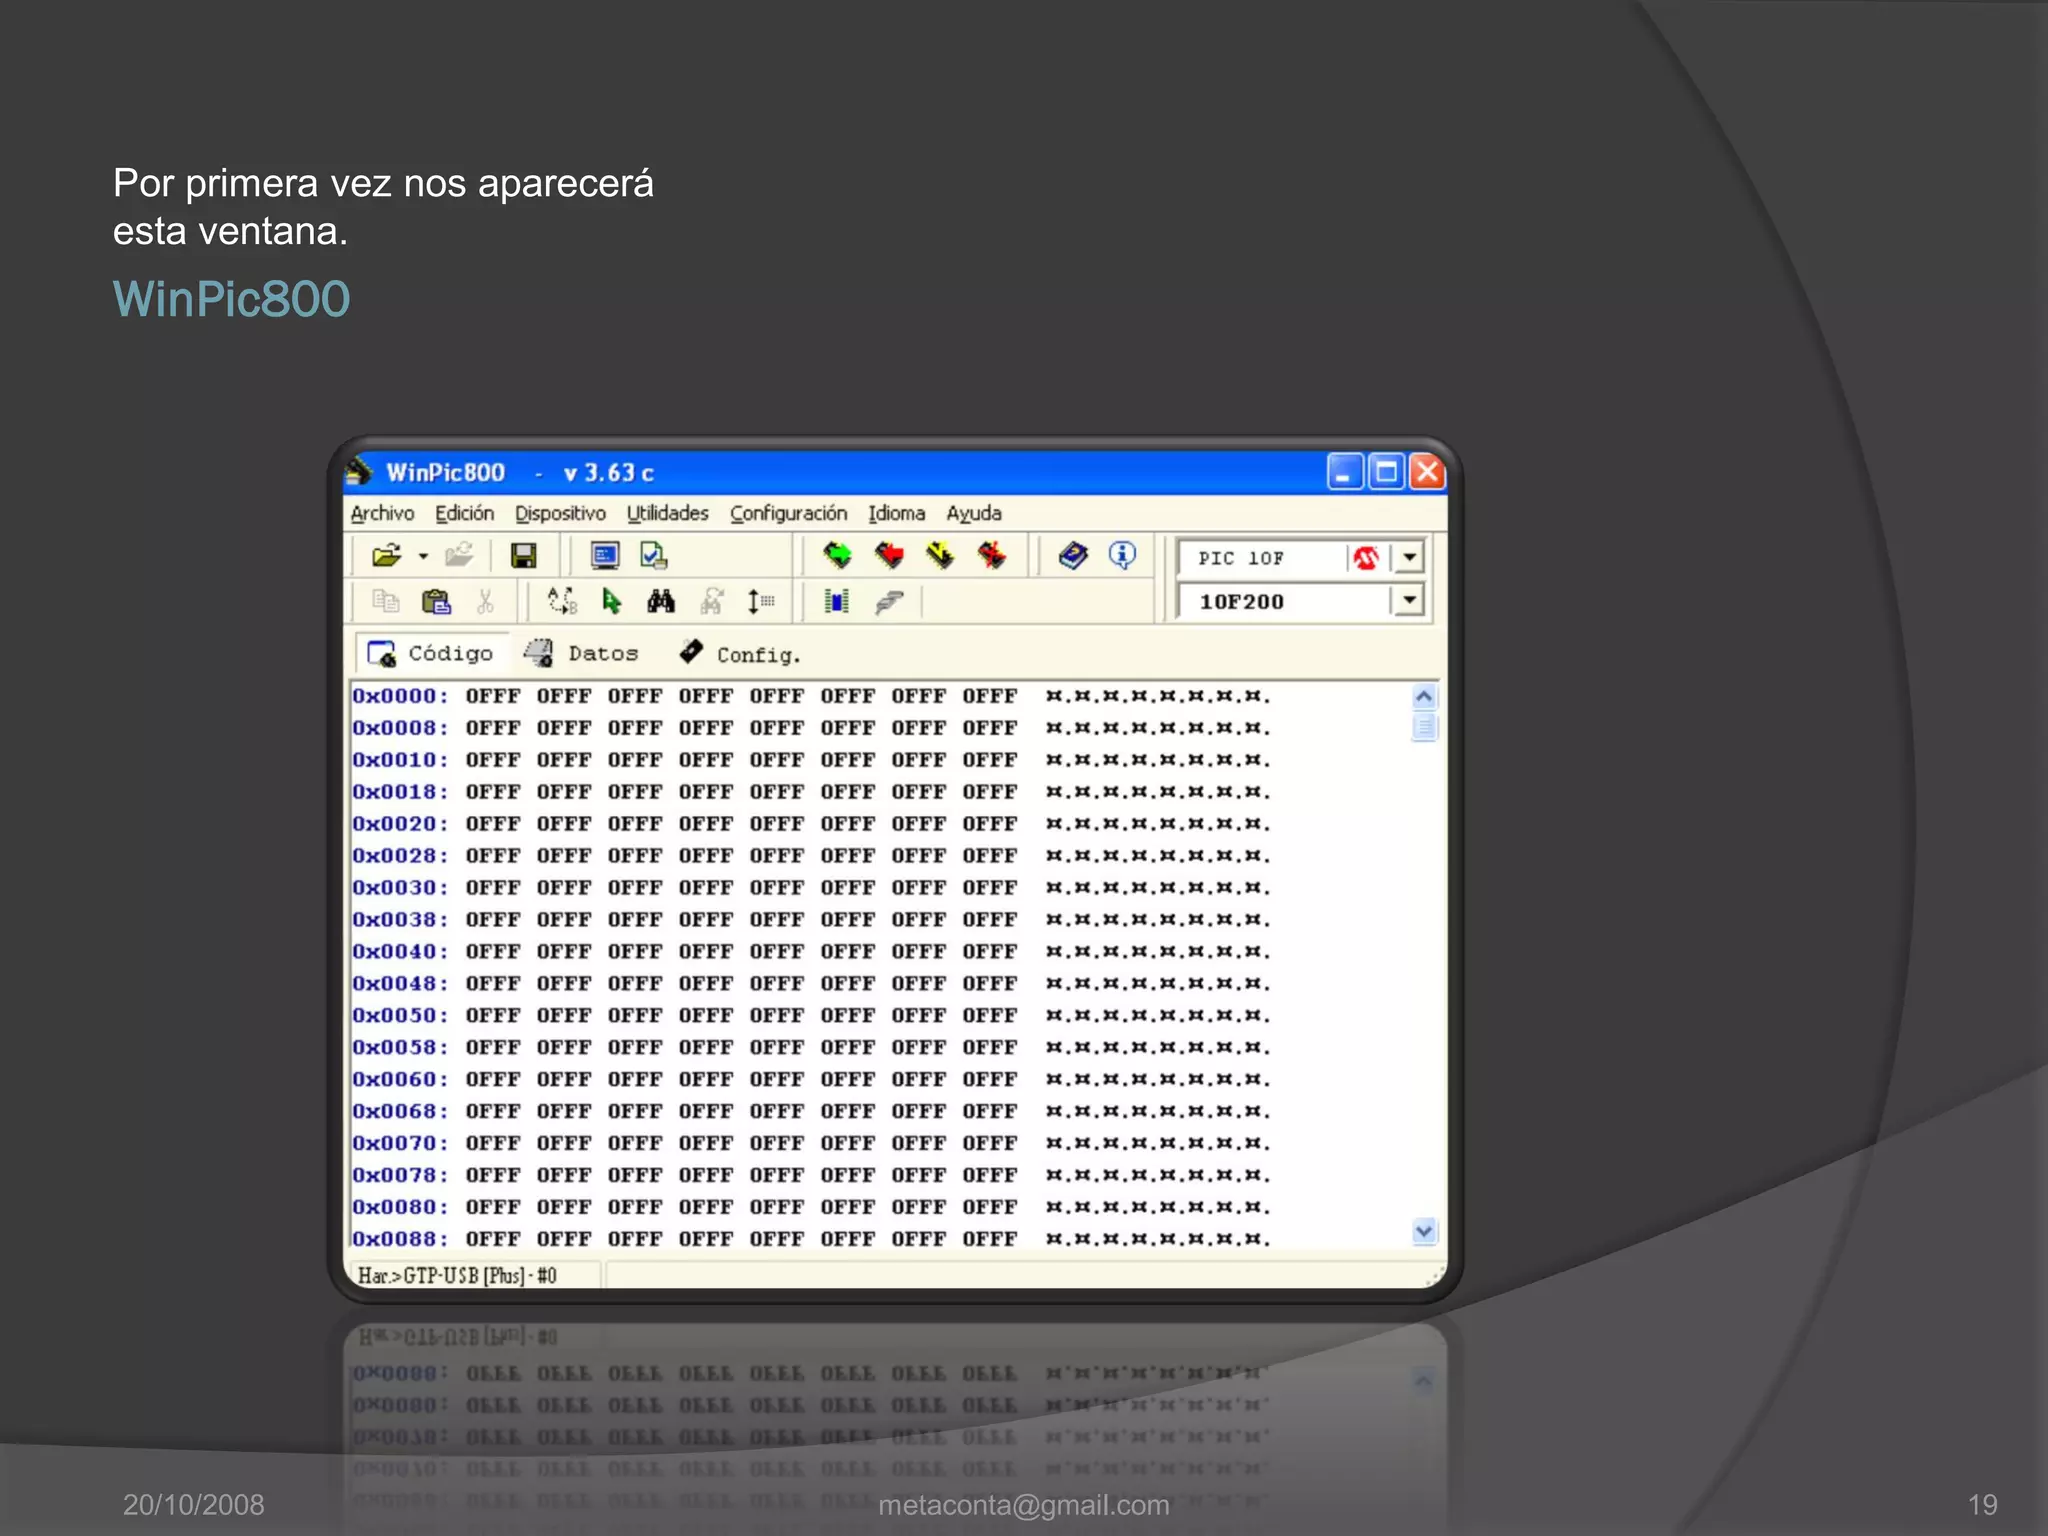Image resolution: width=2048 pixels, height=1536 pixels.
Task: Click the yellow Verify device chip icon
Action: point(940,555)
